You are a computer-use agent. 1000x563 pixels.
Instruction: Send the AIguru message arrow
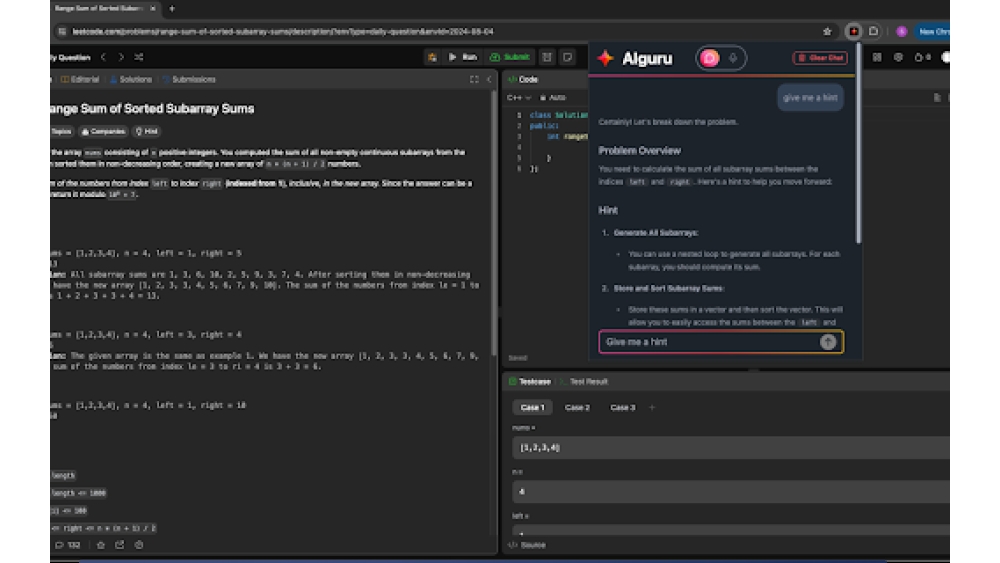(828, 342)
